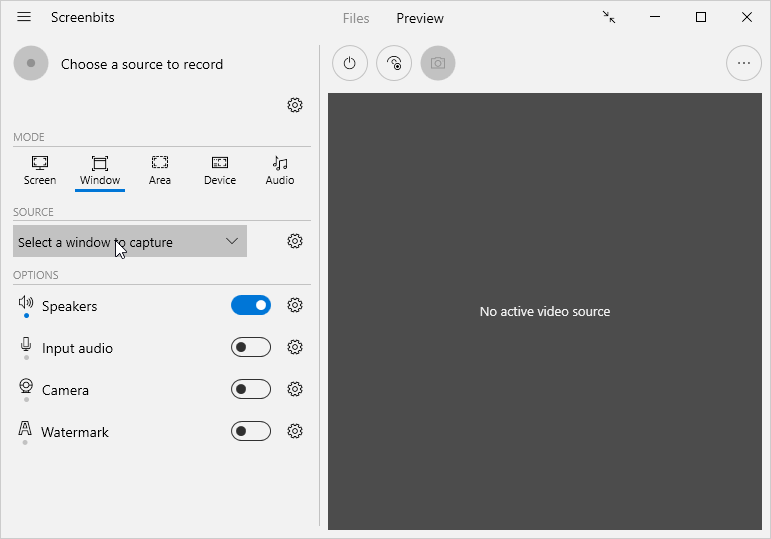Choose Area capture mode
Screen dimensions: 771x539
(160, 171)
